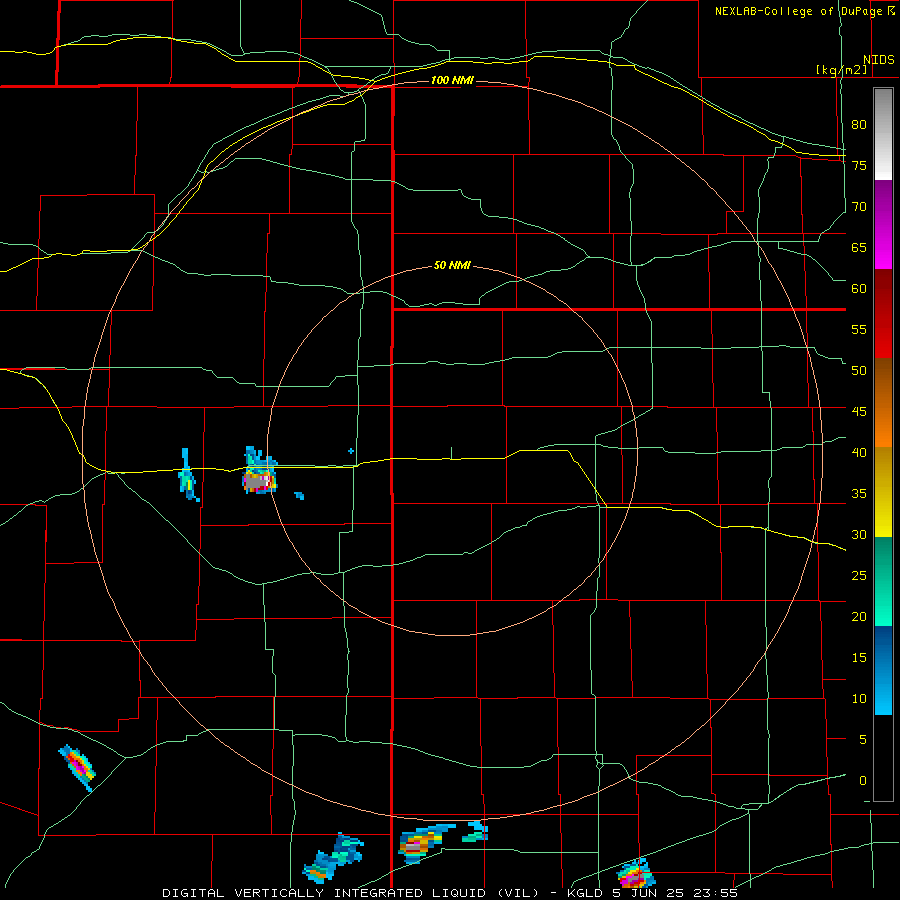Click the '50' scale value
Image resolution: width=900 pixels, height=900 pixels.
[859, 370]
